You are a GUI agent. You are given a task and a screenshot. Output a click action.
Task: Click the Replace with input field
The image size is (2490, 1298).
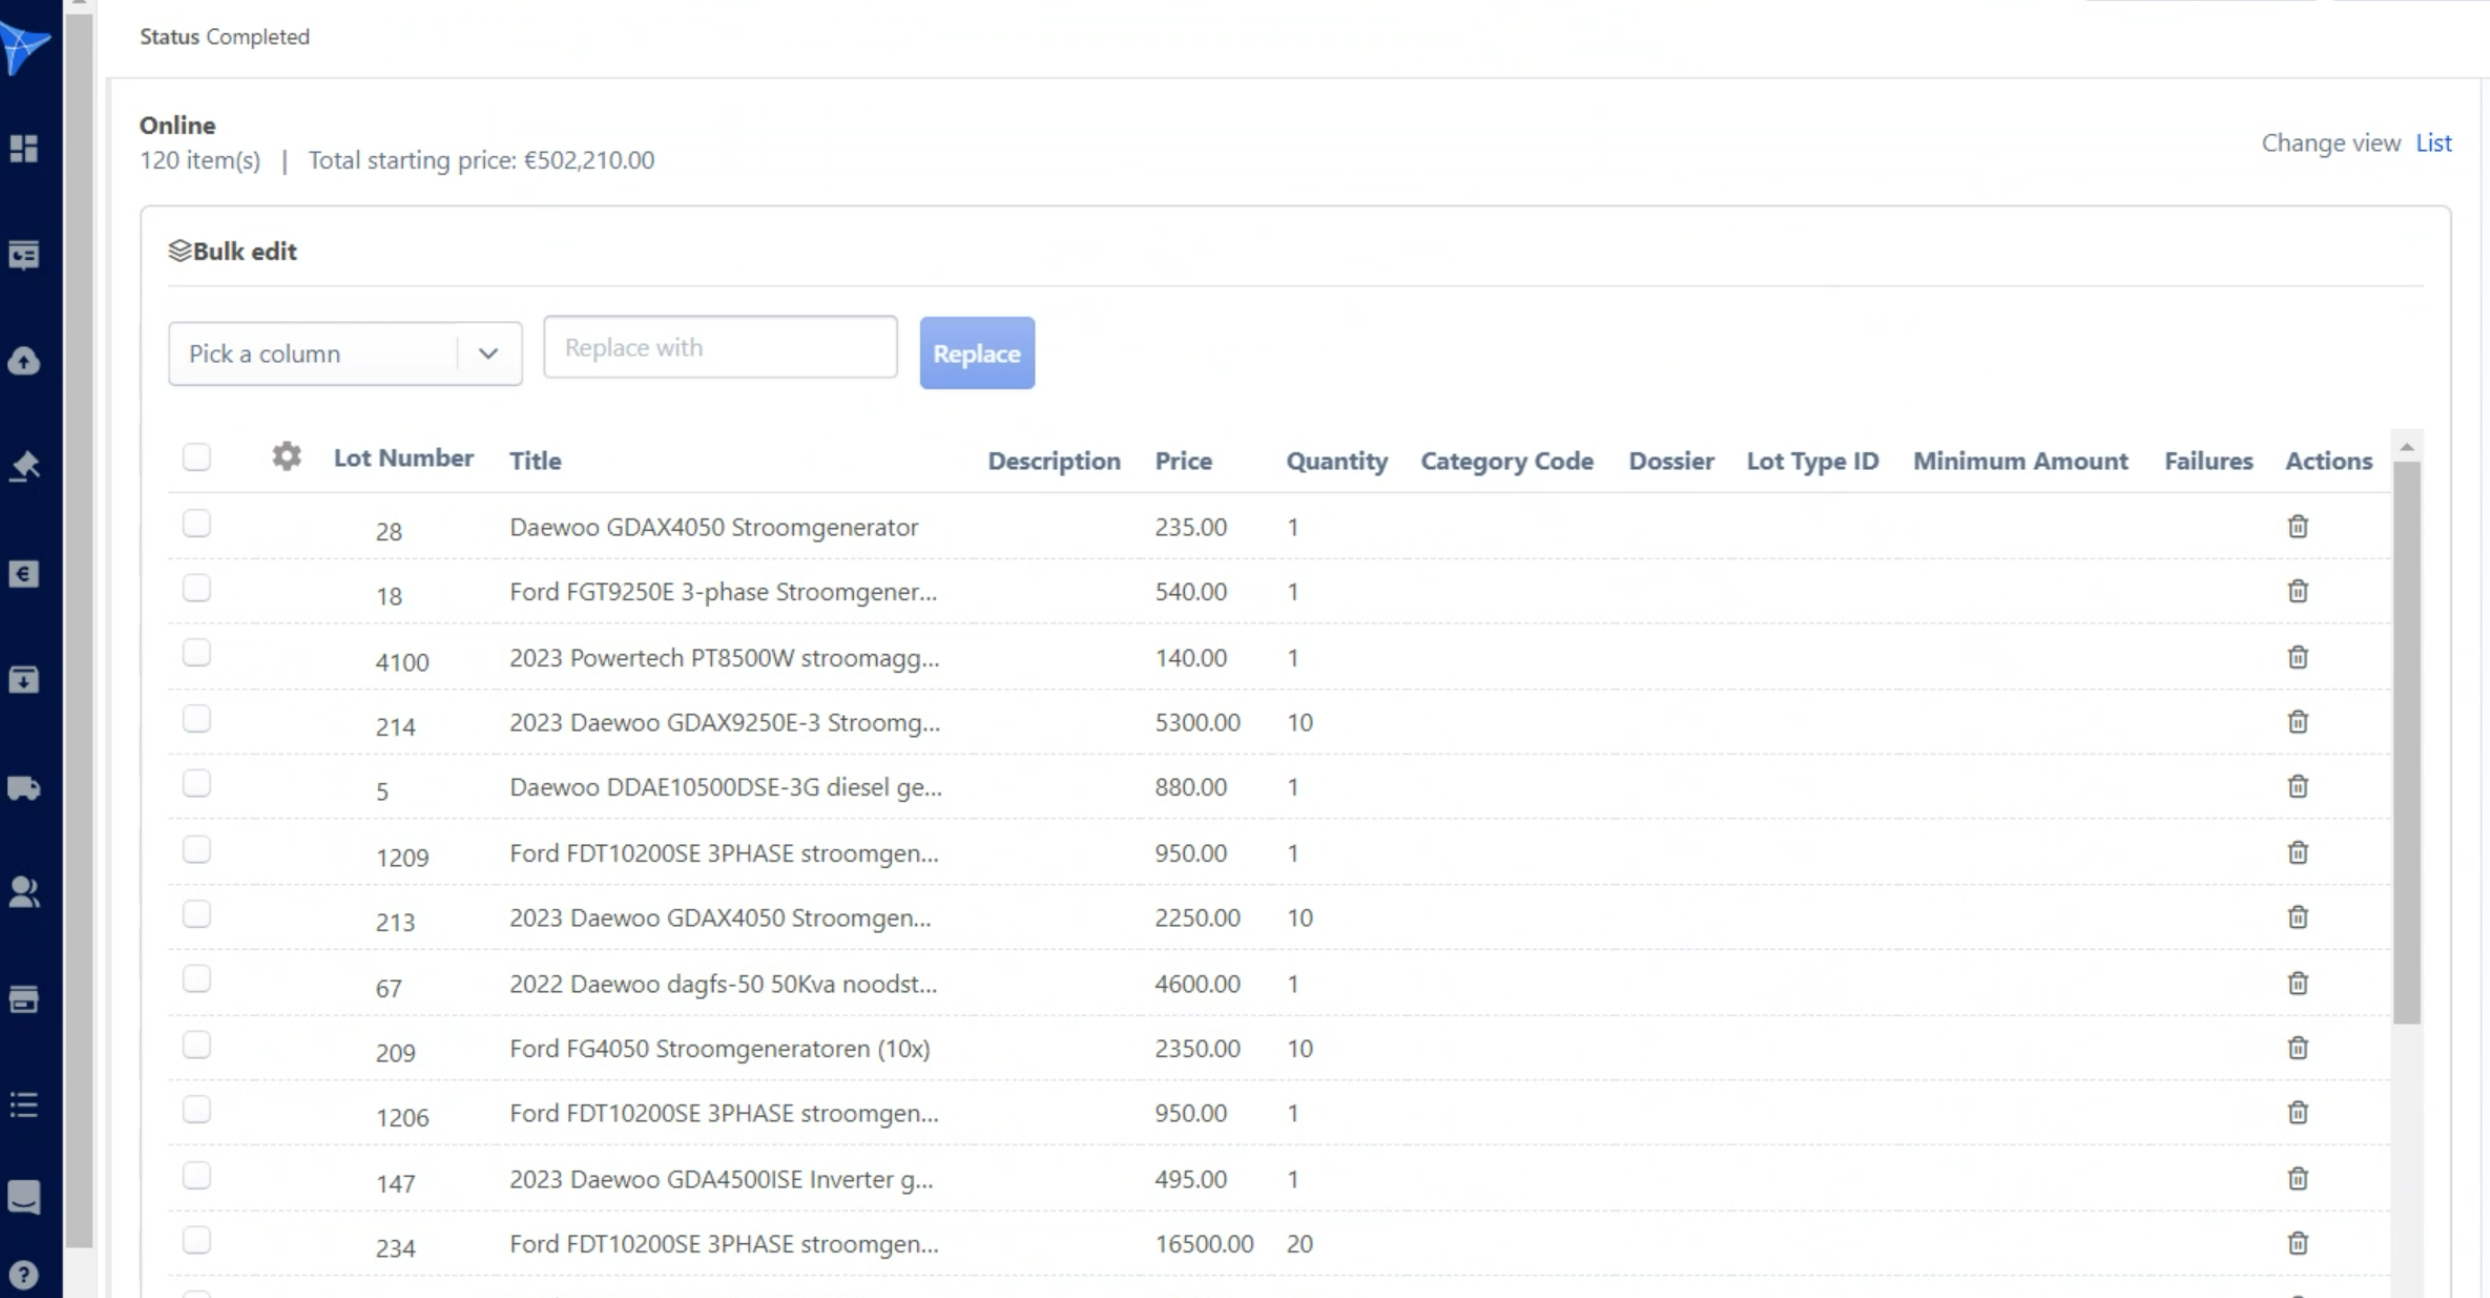pos(719,347)
